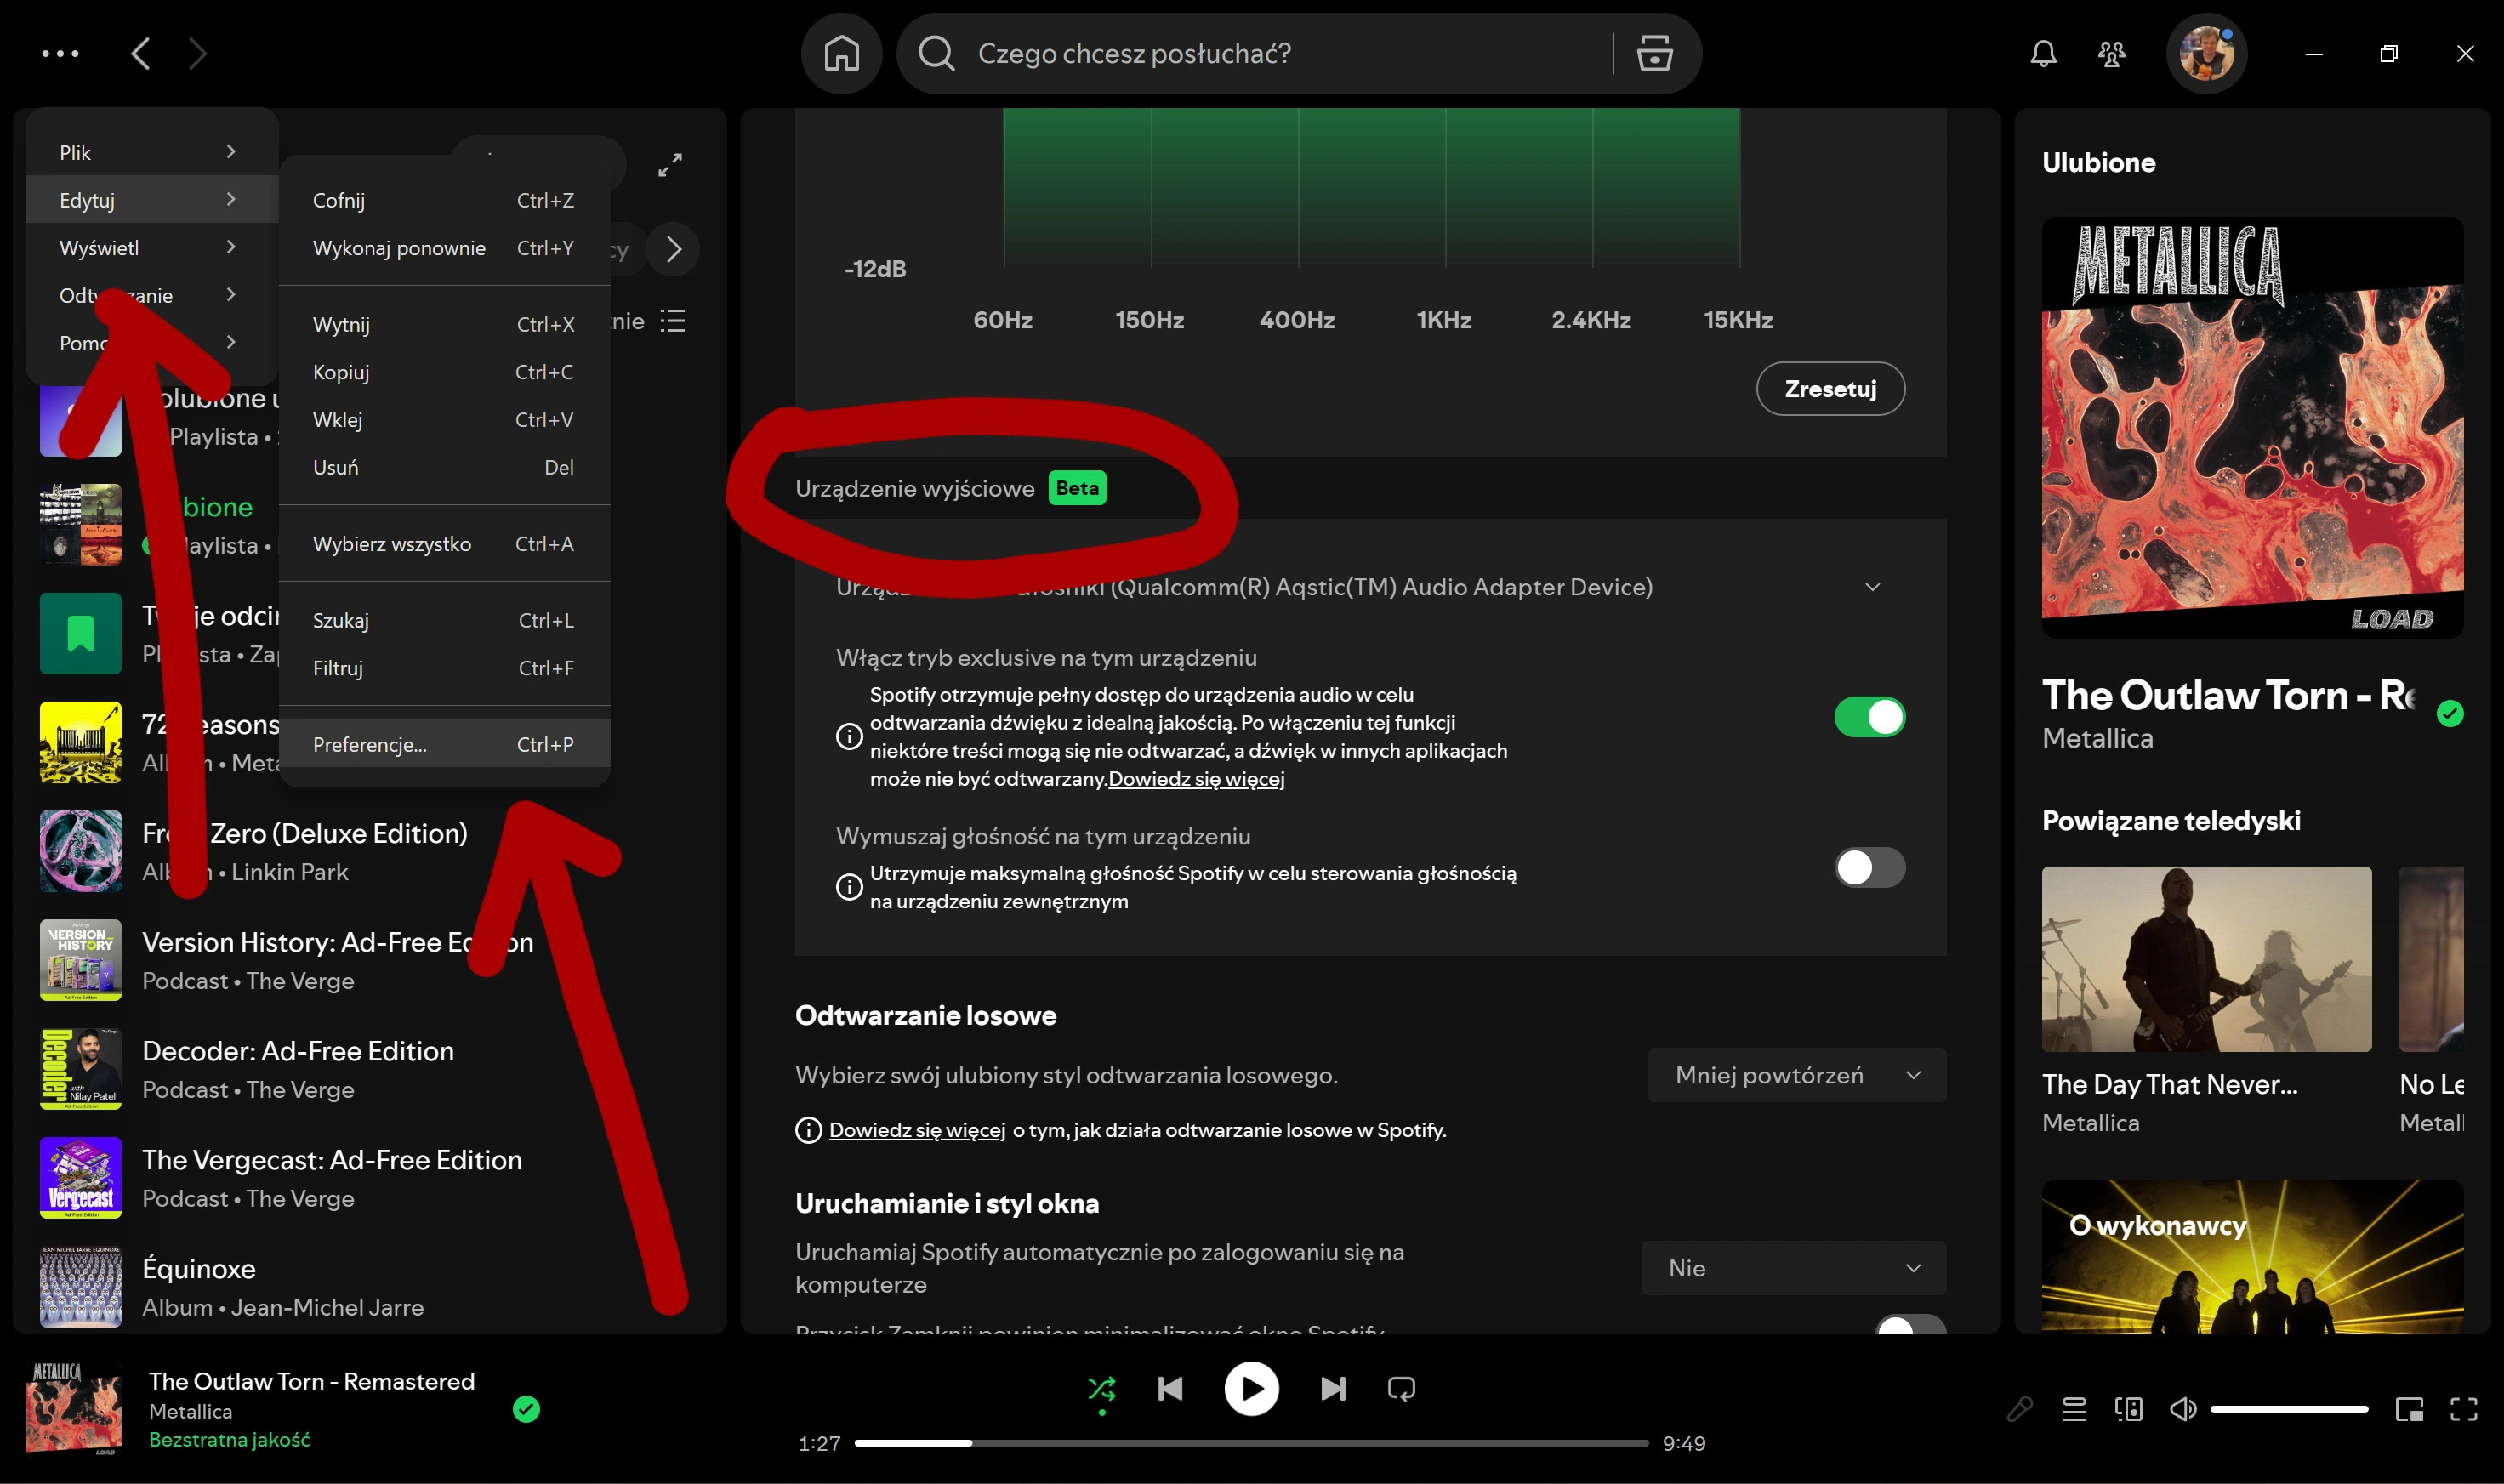The width and height of the screenshot is (2504, 1484).
Task: Open the Mniej powtórzeń shuffle dropdown
Action: point(1796,1075)
